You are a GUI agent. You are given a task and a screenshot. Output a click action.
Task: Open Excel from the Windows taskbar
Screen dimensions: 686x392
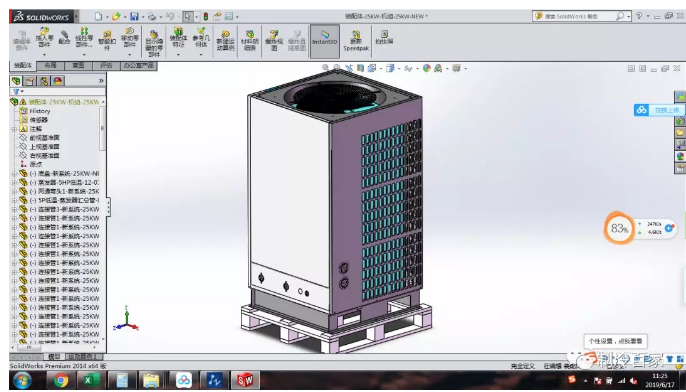pos(89,380)
